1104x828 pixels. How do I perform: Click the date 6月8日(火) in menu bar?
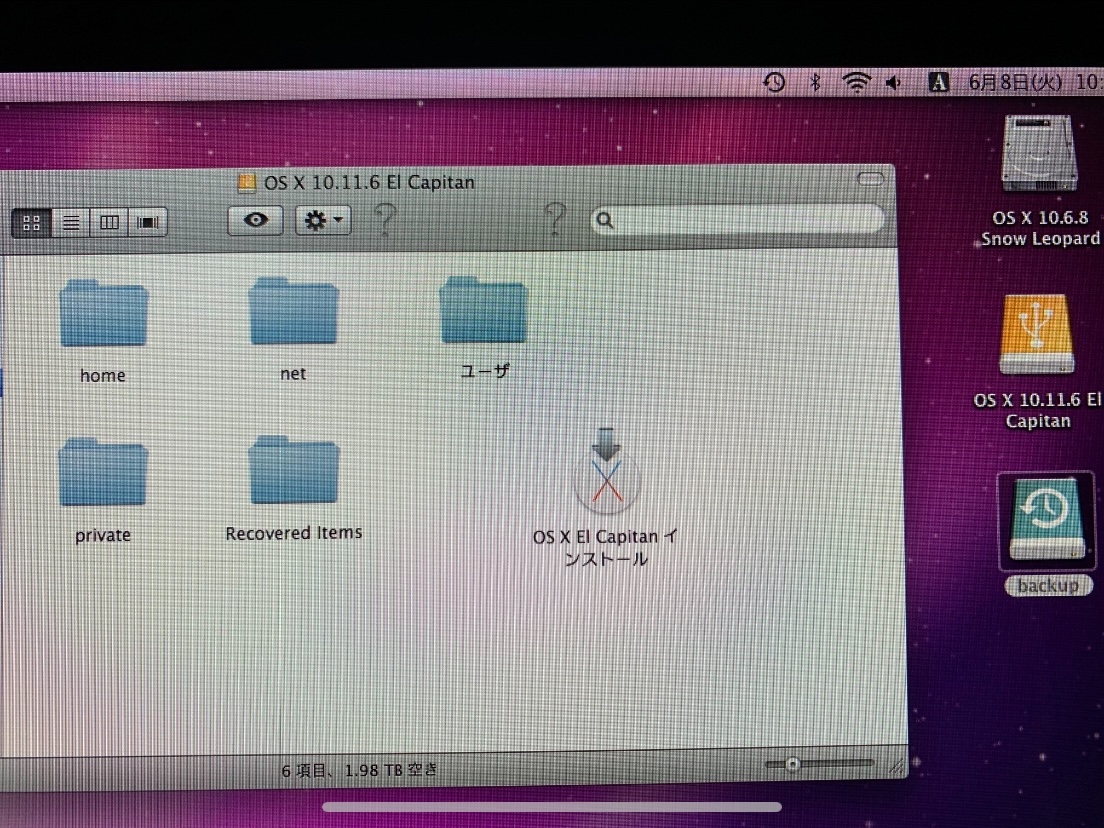[1015, 82]
